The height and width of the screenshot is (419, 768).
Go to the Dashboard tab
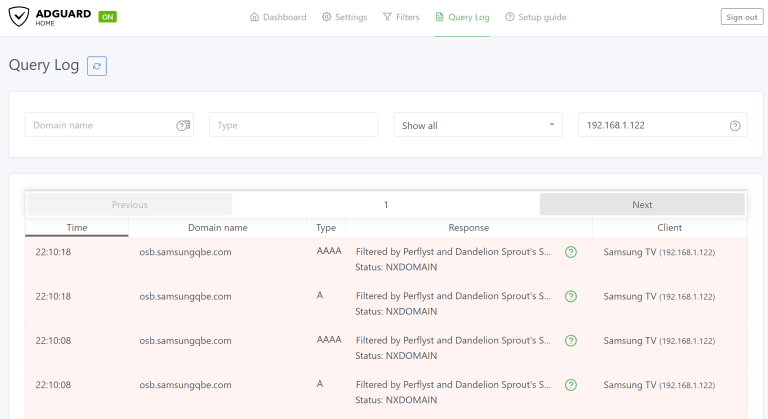[x=278, y=17]
